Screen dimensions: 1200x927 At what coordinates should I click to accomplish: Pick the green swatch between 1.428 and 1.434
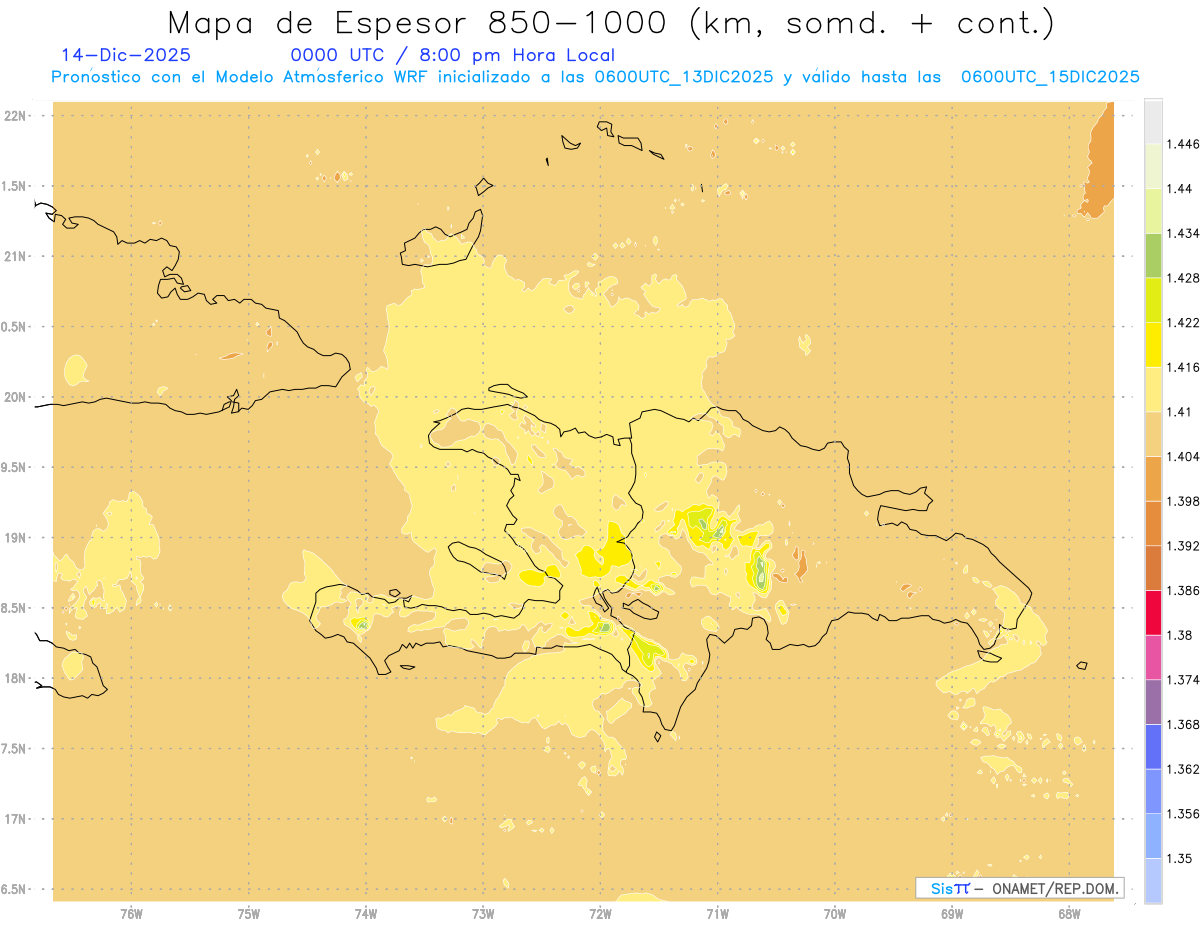tap(1153, 255)
